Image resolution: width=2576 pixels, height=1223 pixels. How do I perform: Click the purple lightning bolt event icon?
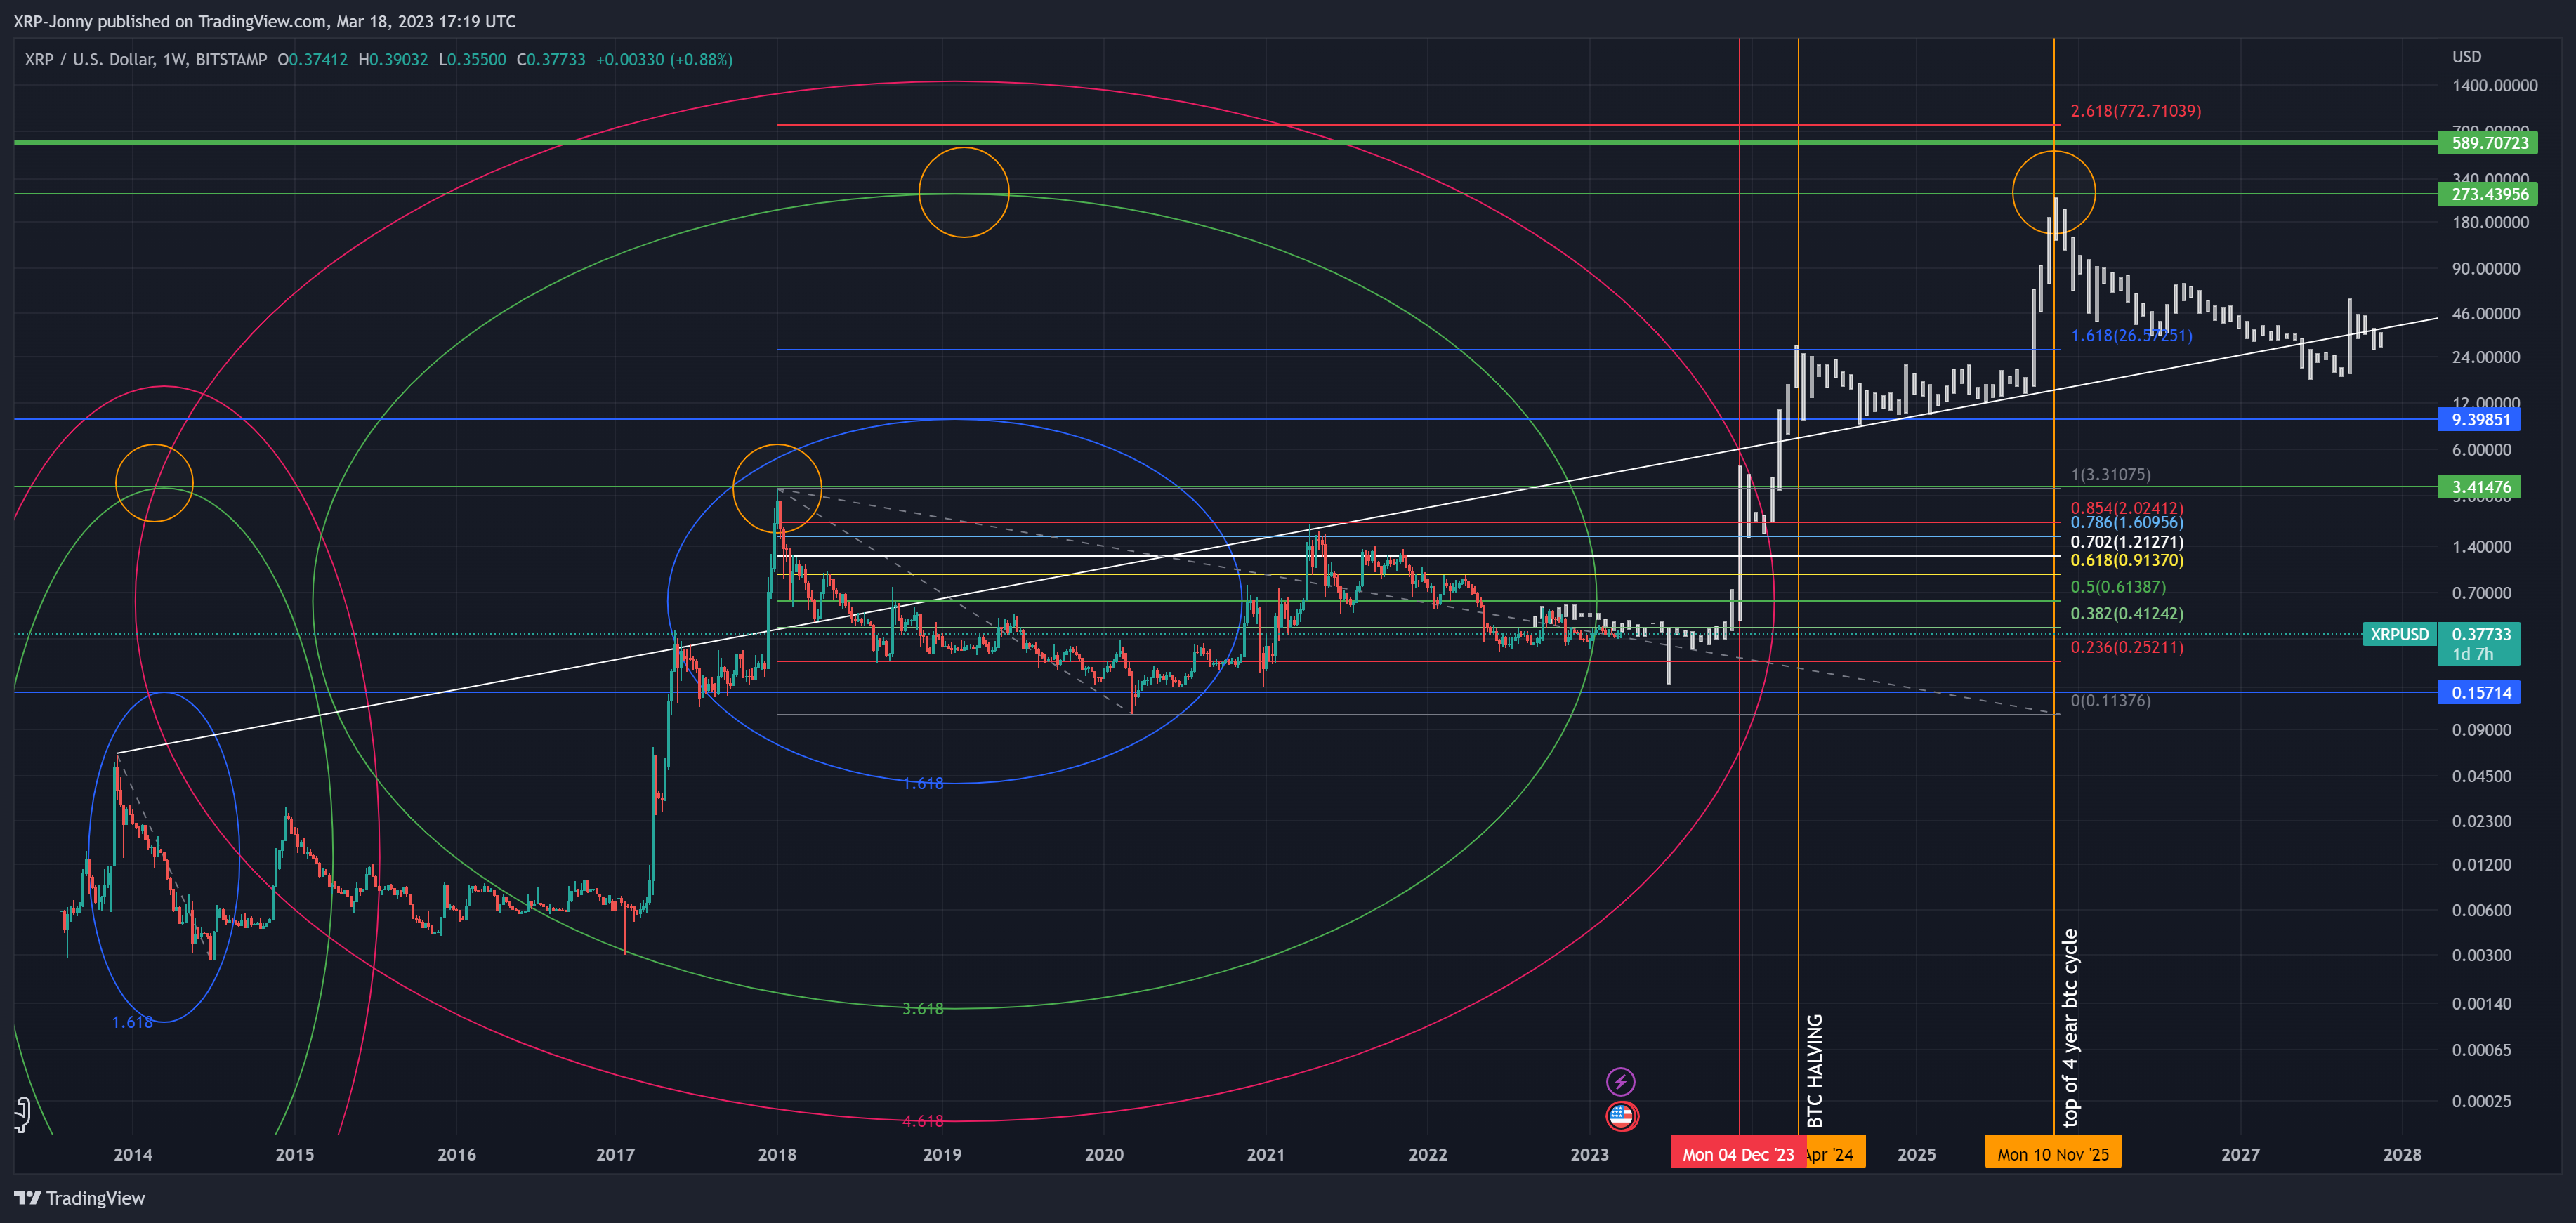tap(1620, 1081)
